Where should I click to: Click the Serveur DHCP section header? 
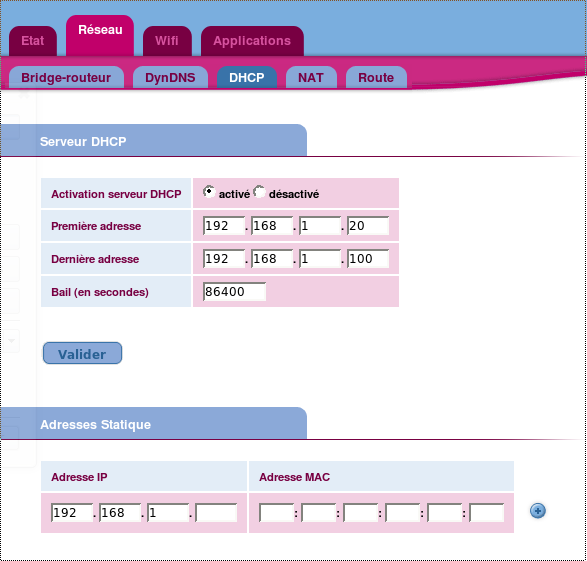click(153, 140)
